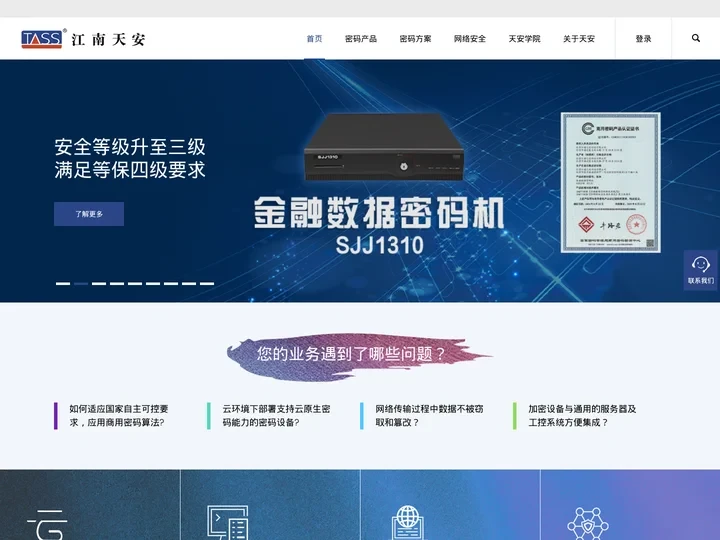Open the 密码方案 menu
This screenshot has width=720, height=540.
tap(416, 39)
